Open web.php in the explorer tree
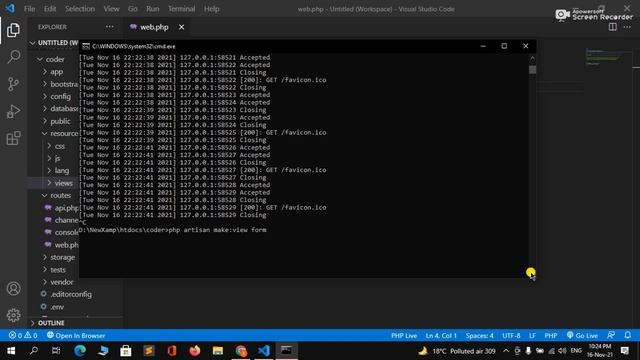Screen dimensions: 640x360 pos(66,245)
